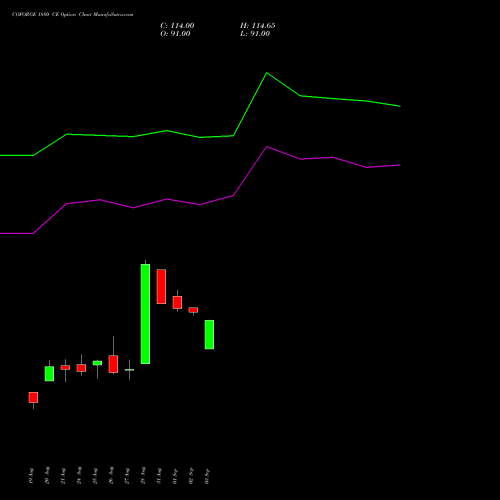
Task: Click the 01 Sep date label
Action: (x=175, y=476)
